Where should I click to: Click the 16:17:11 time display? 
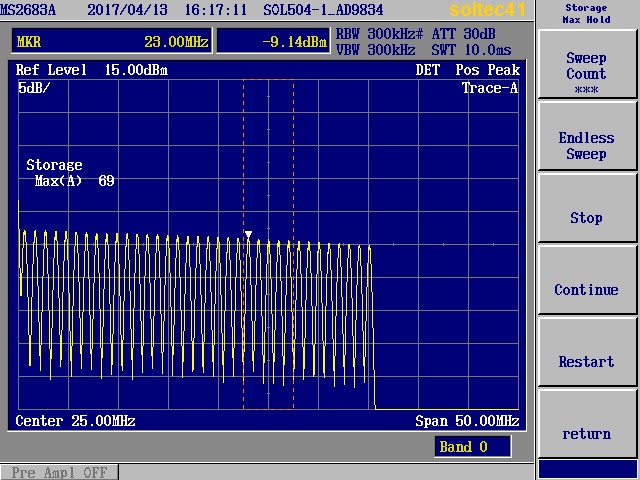pyautogui.click(x=216, y=10)
